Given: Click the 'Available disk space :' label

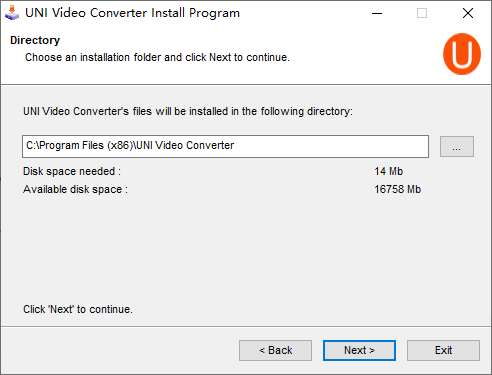Looking at the screenshot, I should pos(75,189).
